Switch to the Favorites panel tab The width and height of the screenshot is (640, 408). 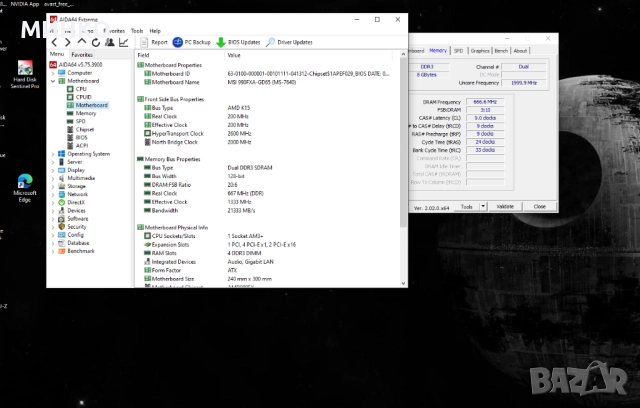(x=82, y=54)
